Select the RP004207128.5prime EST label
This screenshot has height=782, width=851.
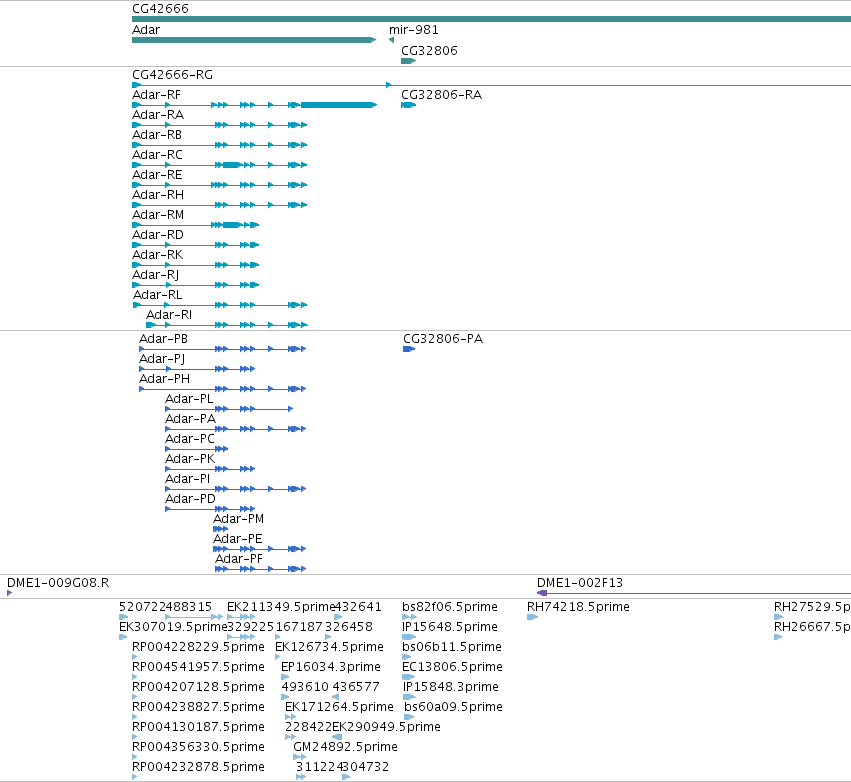click(198, 687)
